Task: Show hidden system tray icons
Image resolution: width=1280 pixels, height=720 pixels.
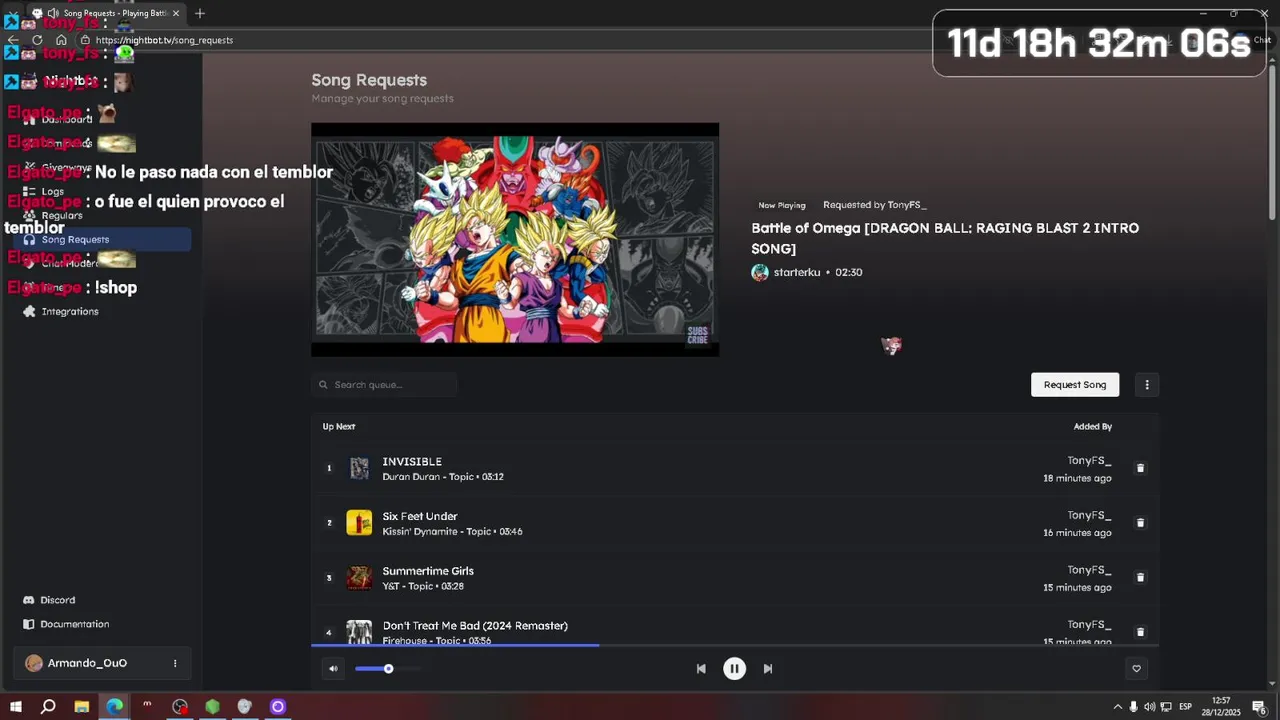Action: (x=1118, y=707)
